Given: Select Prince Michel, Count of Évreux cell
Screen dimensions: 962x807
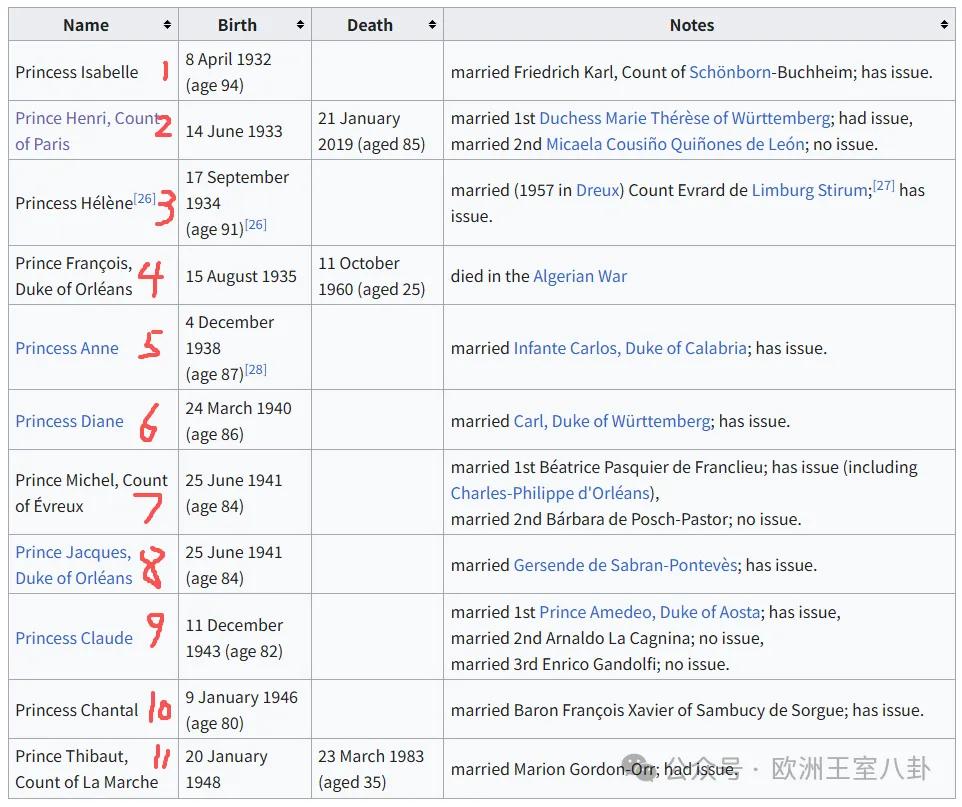Looking at the screenshot, I should pos(93,492).
